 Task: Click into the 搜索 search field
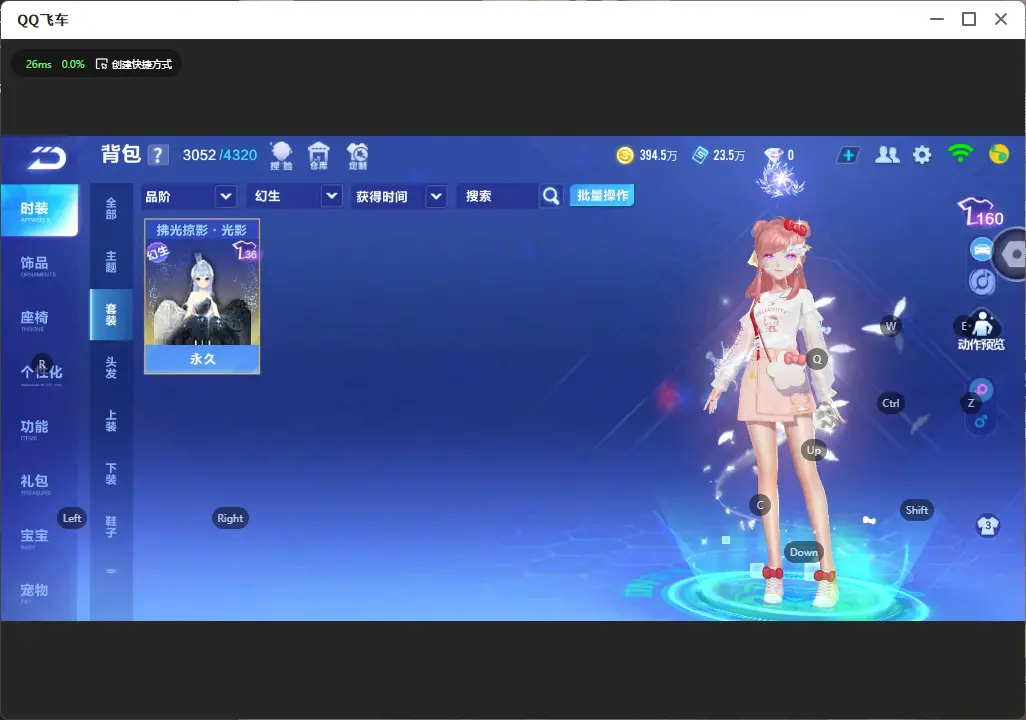point(499,196)
